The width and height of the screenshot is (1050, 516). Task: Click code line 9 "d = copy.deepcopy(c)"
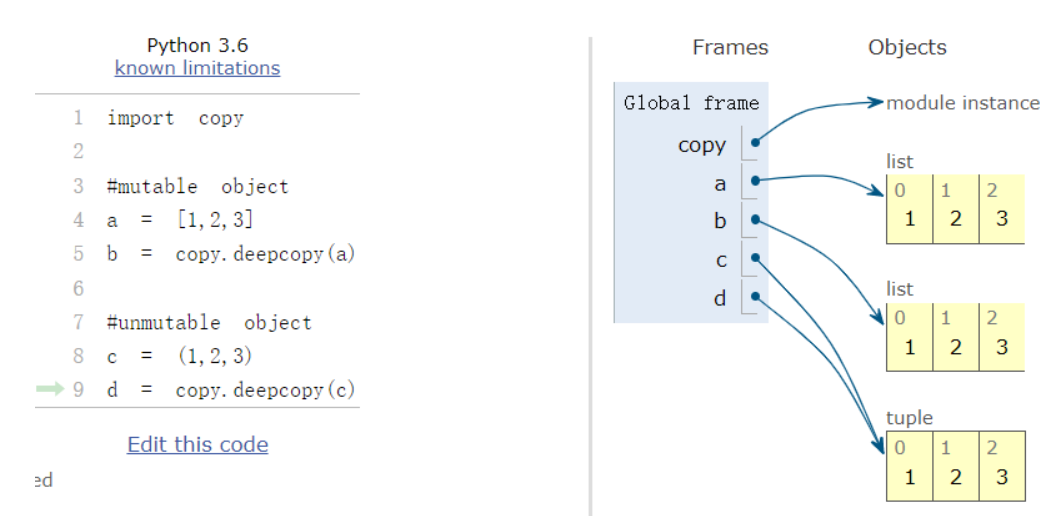230,390
